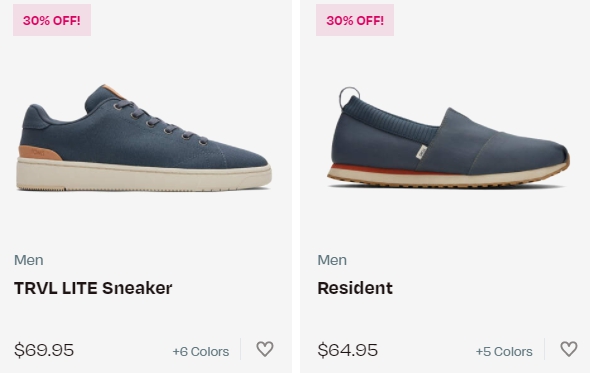Click the $64.95 price text
The width and height of the screenshot is (590, 373).
coord(347,350)
